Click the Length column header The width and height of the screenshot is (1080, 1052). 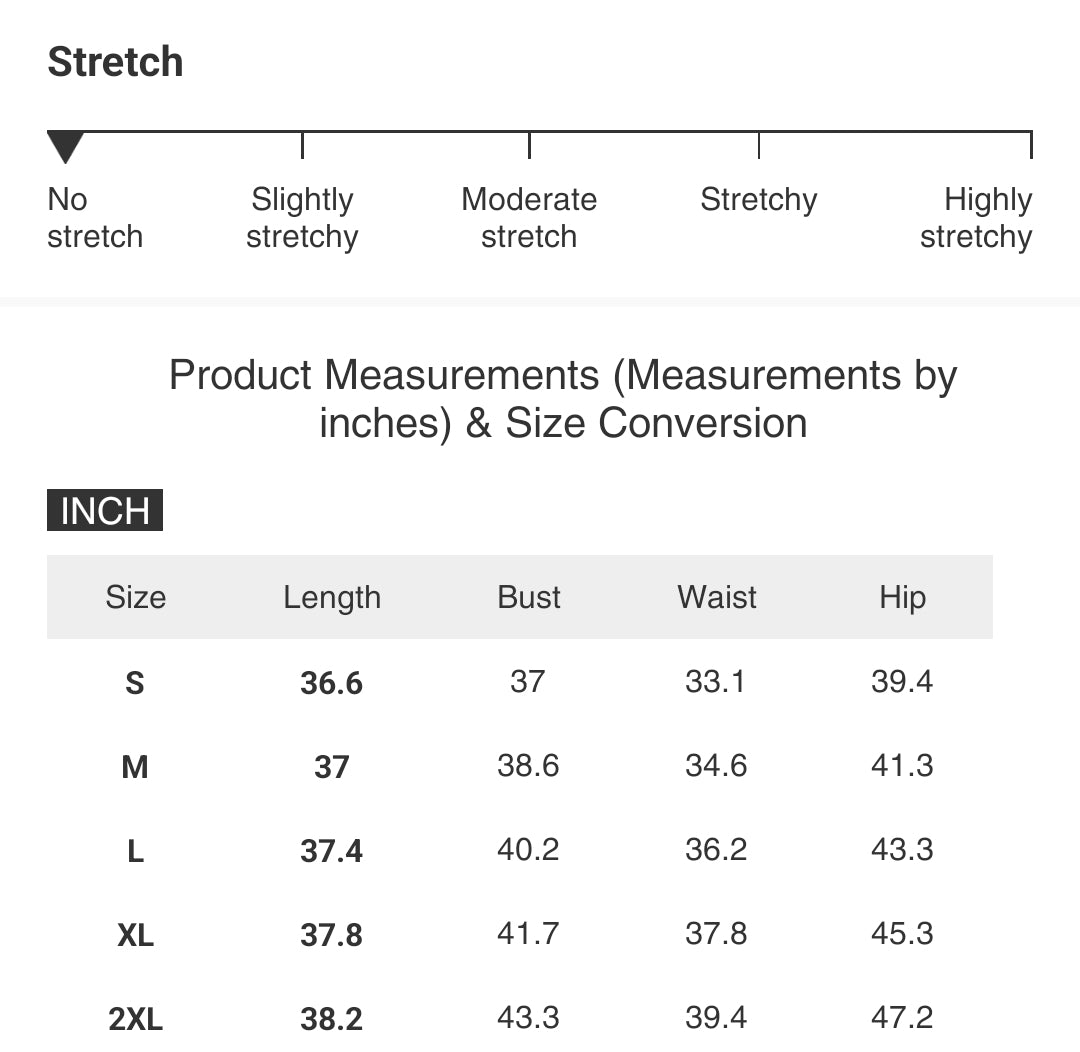coord(332,597)
